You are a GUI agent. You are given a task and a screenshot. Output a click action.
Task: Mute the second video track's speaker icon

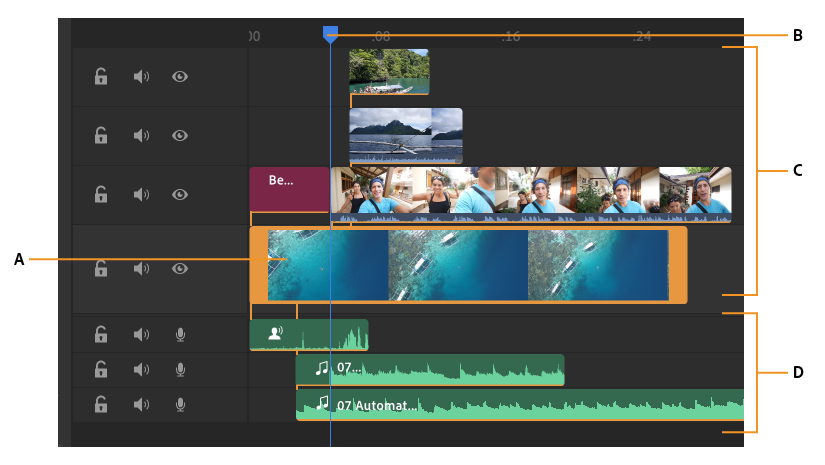[x=141, y=136]
